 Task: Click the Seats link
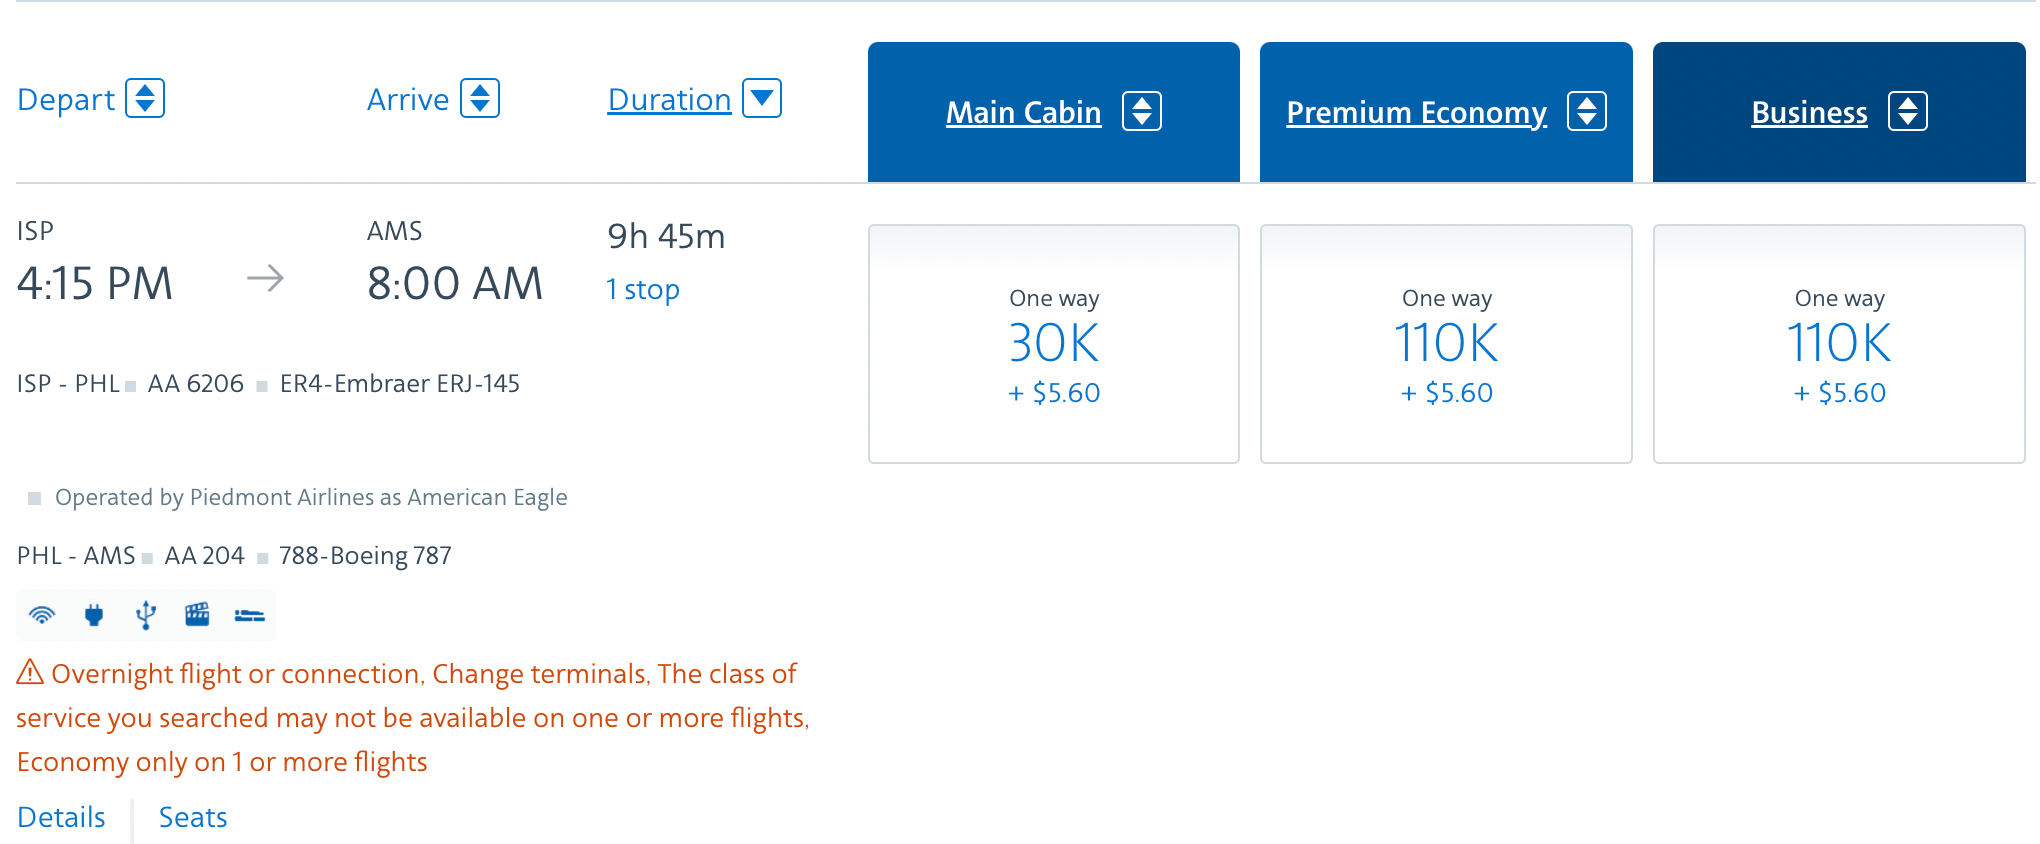click(192, 817)
